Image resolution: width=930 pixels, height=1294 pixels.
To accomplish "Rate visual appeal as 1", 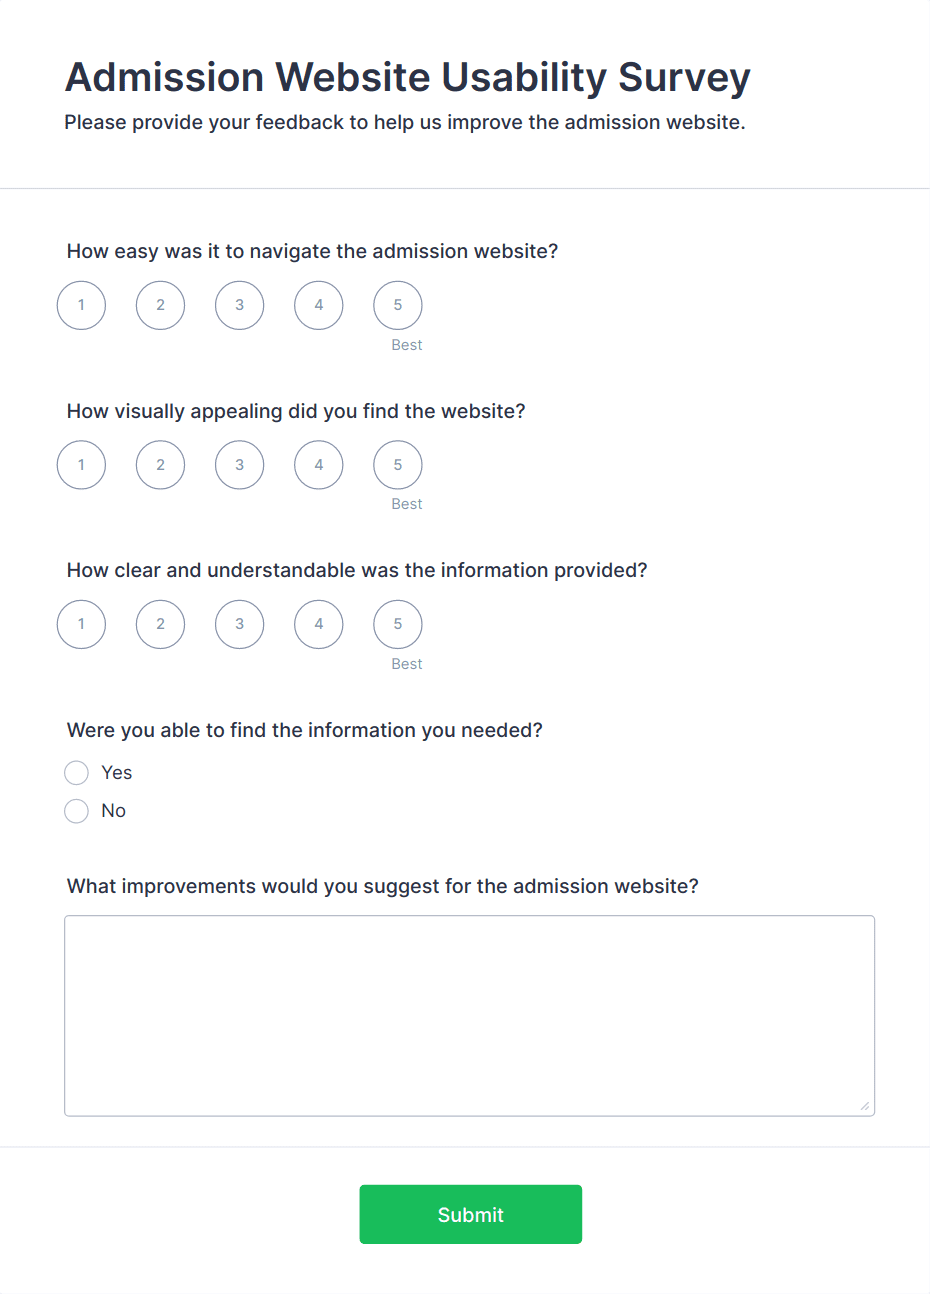I will click(81, 465).
